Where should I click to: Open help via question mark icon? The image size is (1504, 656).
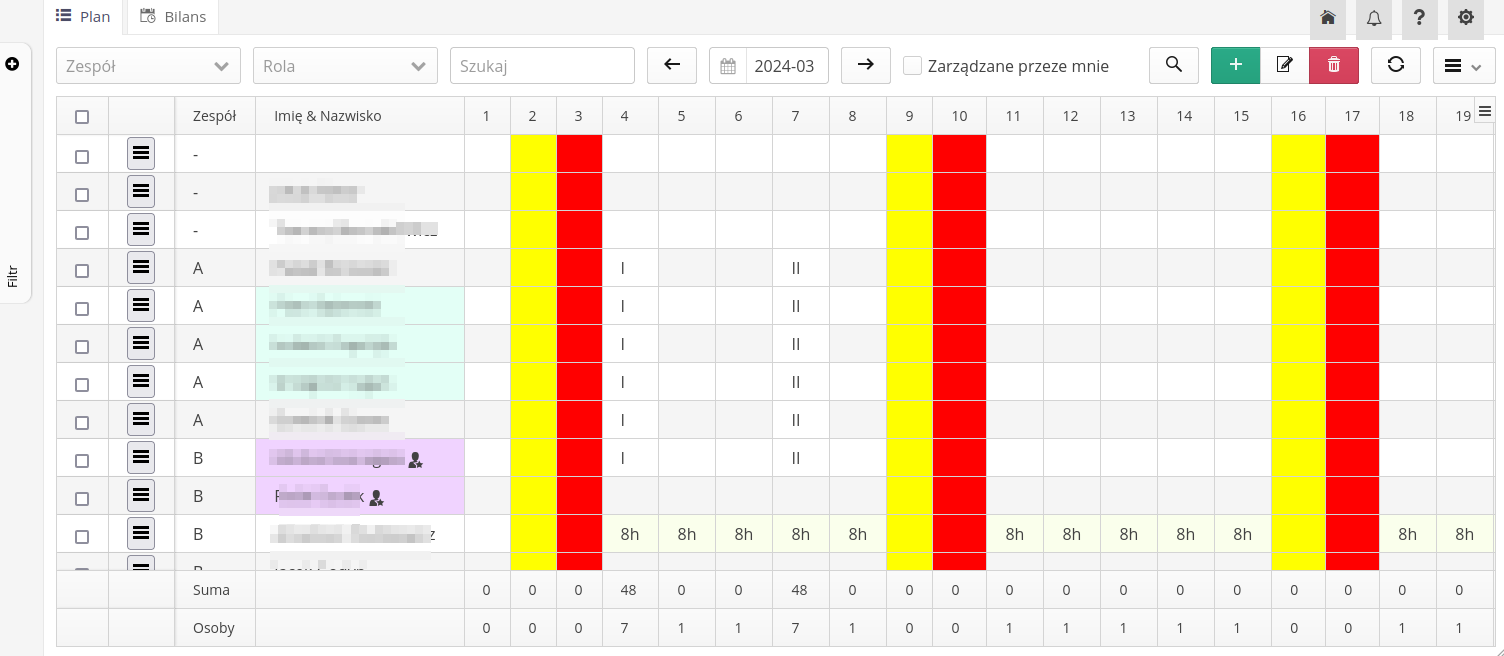coord(1420,18)
